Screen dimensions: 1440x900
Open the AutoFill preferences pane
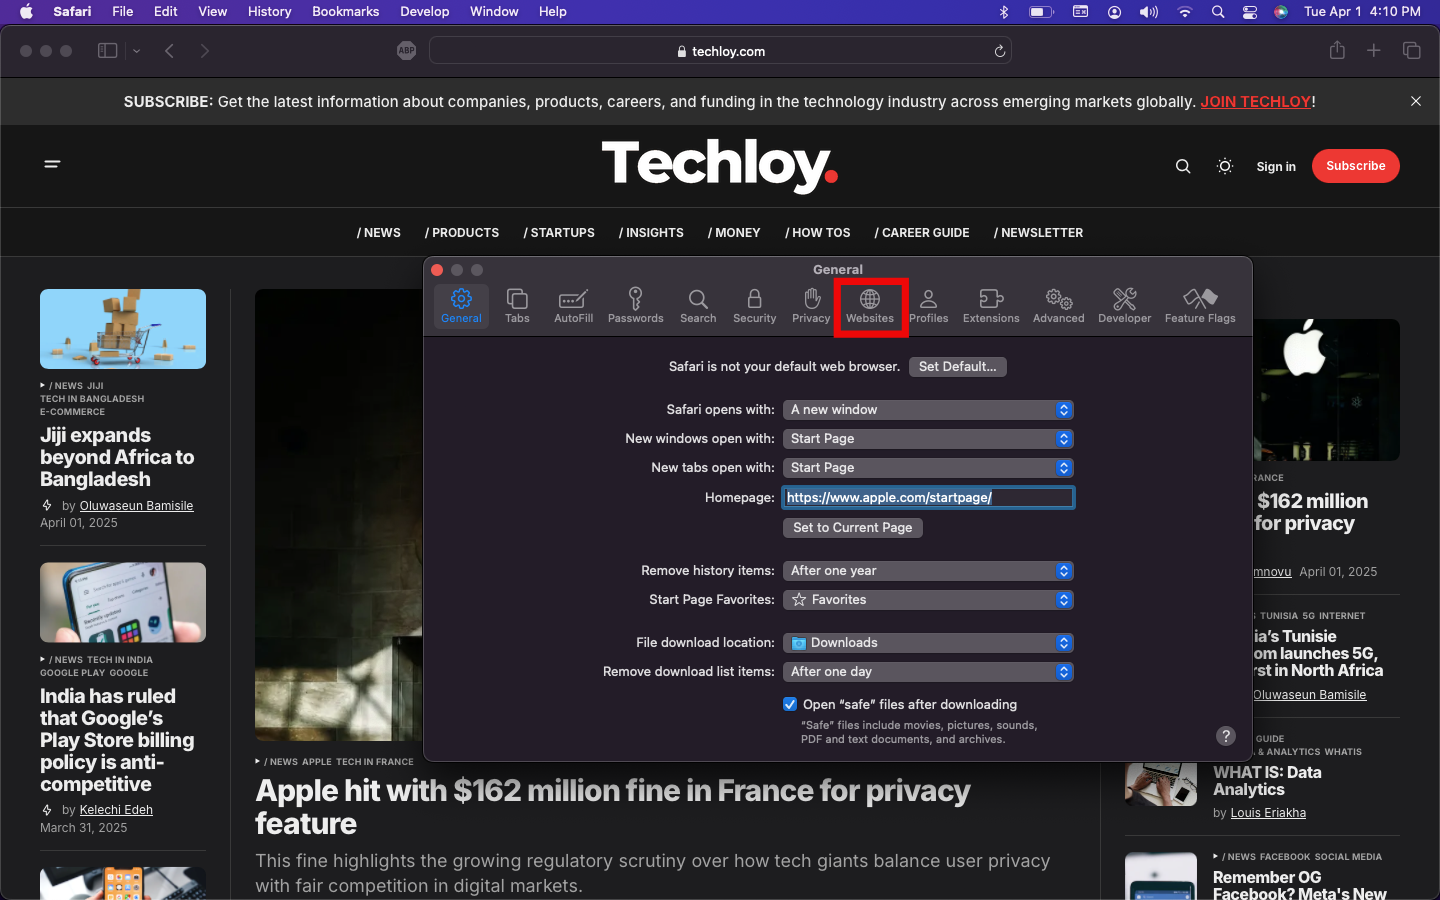click(573, 306)
